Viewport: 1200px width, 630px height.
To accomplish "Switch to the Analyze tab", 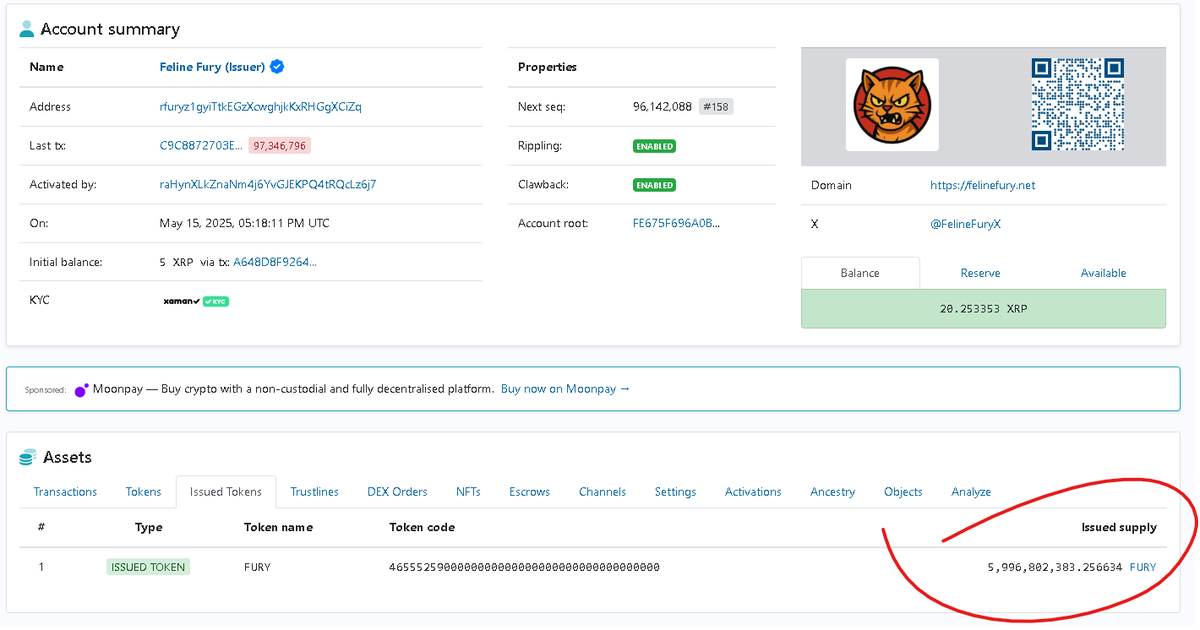I will click(x=971, y=492).
